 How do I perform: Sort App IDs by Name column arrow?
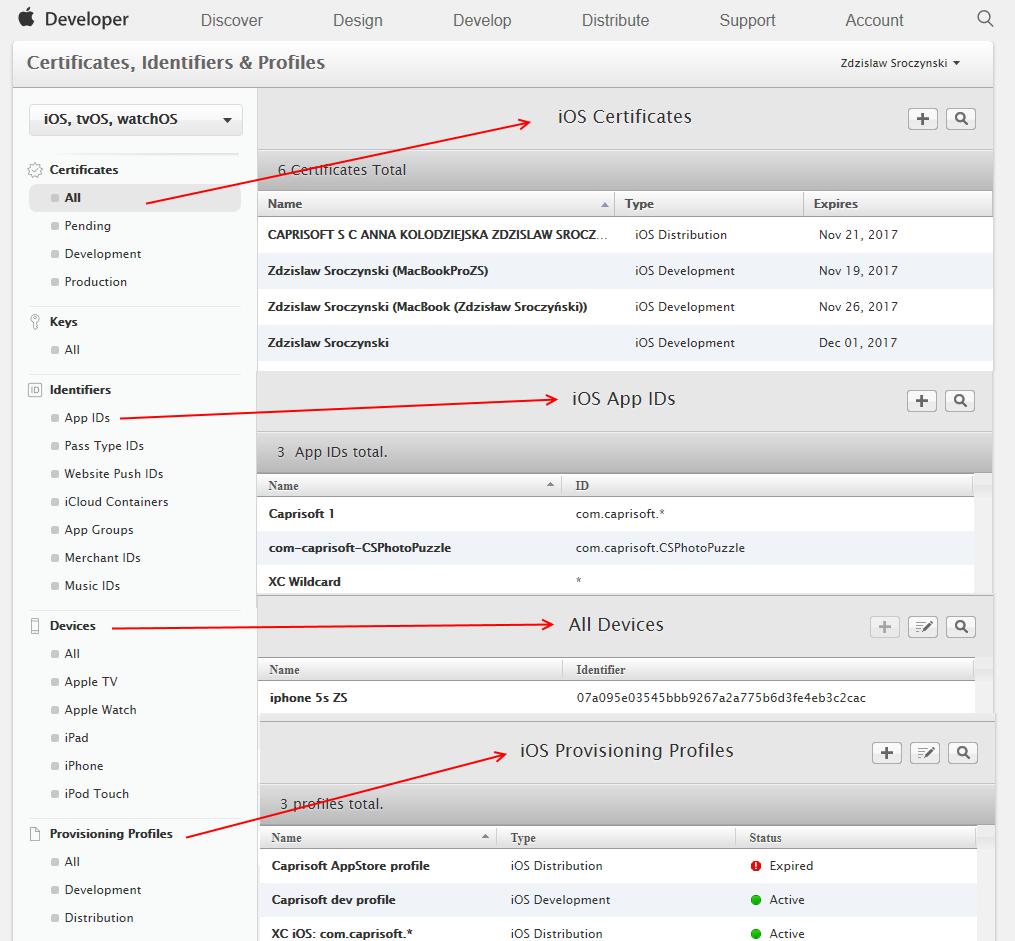point(550,485)
